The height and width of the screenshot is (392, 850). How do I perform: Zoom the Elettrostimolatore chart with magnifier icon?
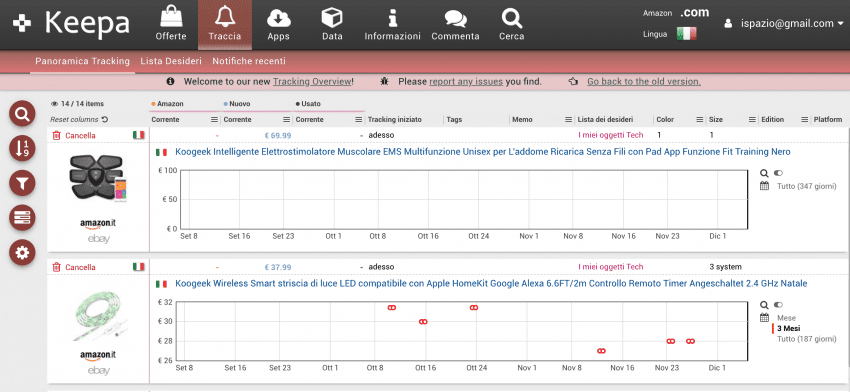764,173
